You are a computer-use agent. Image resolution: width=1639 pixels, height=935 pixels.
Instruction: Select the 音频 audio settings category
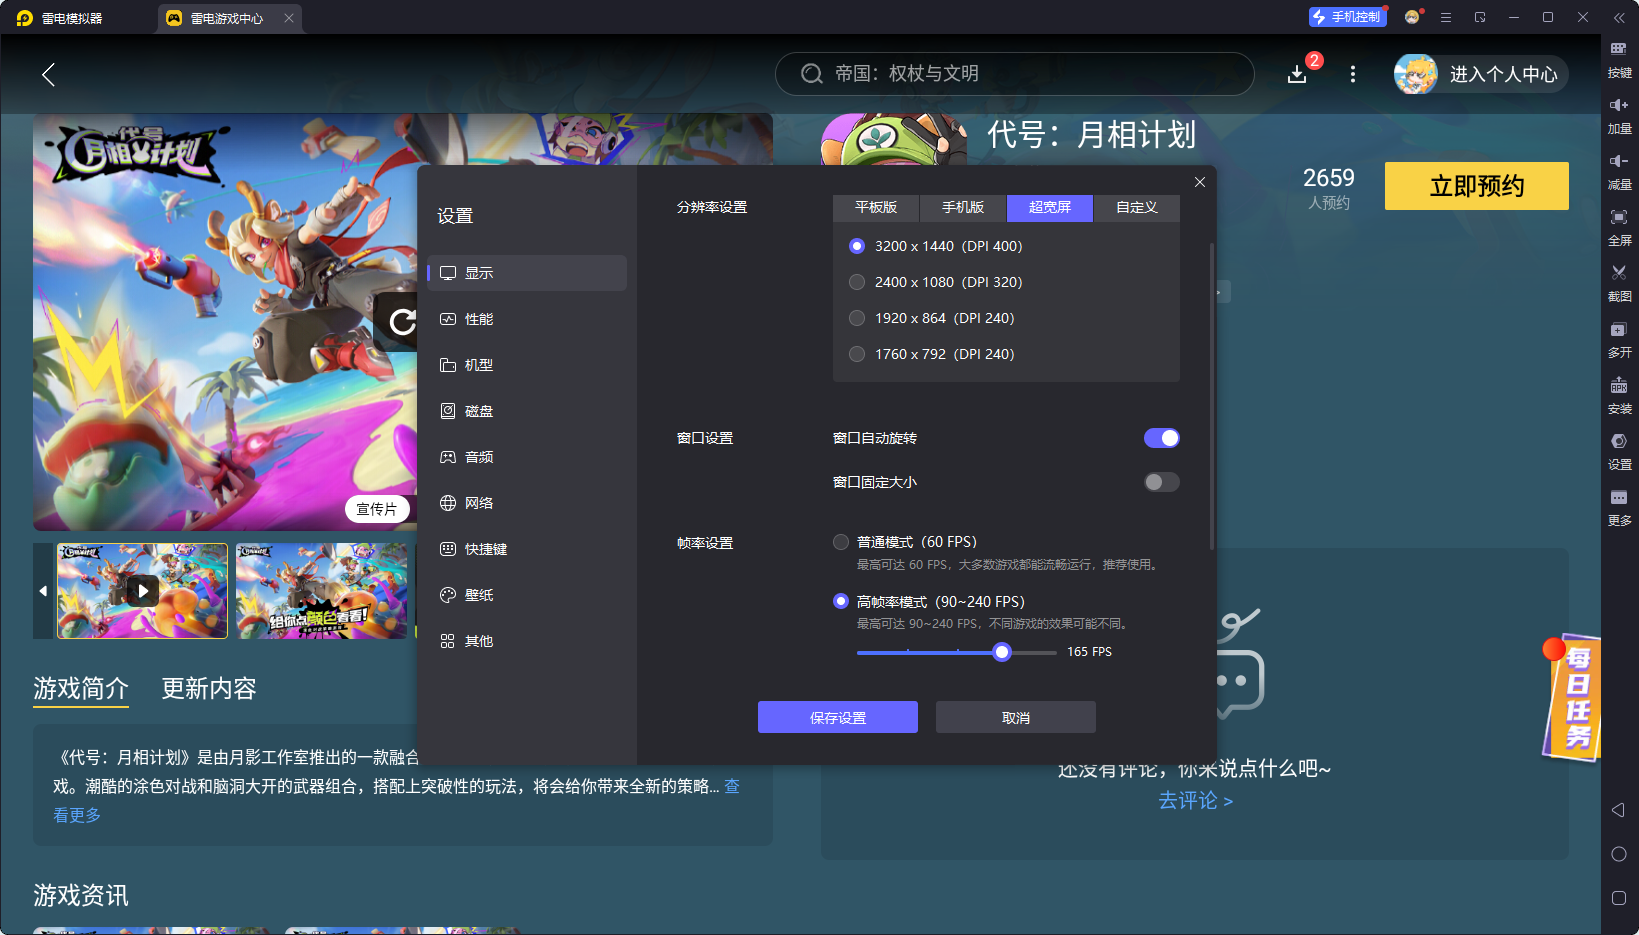[x=477, y=457]
